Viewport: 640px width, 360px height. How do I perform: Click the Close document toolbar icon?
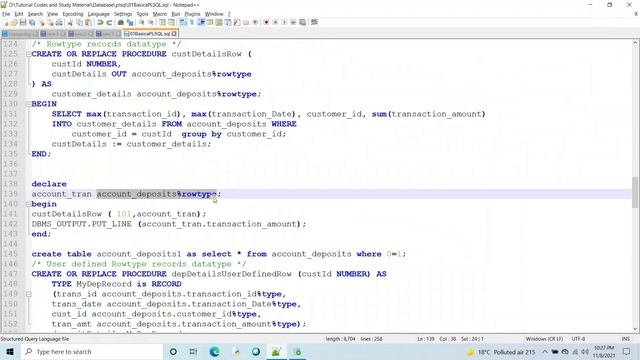coord(41,22)
